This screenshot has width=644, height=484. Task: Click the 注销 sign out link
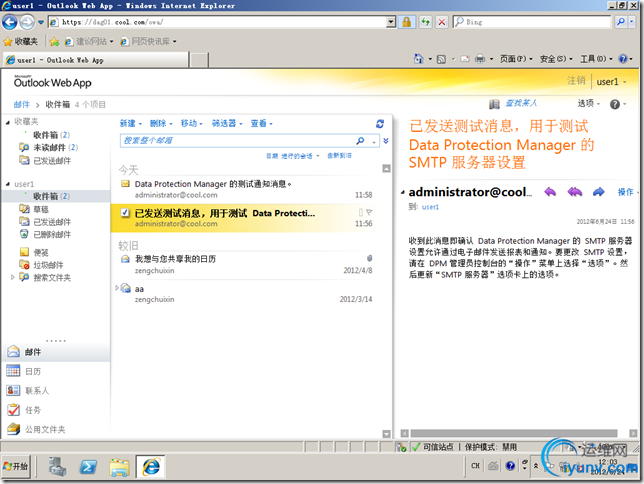coord(576,81)
